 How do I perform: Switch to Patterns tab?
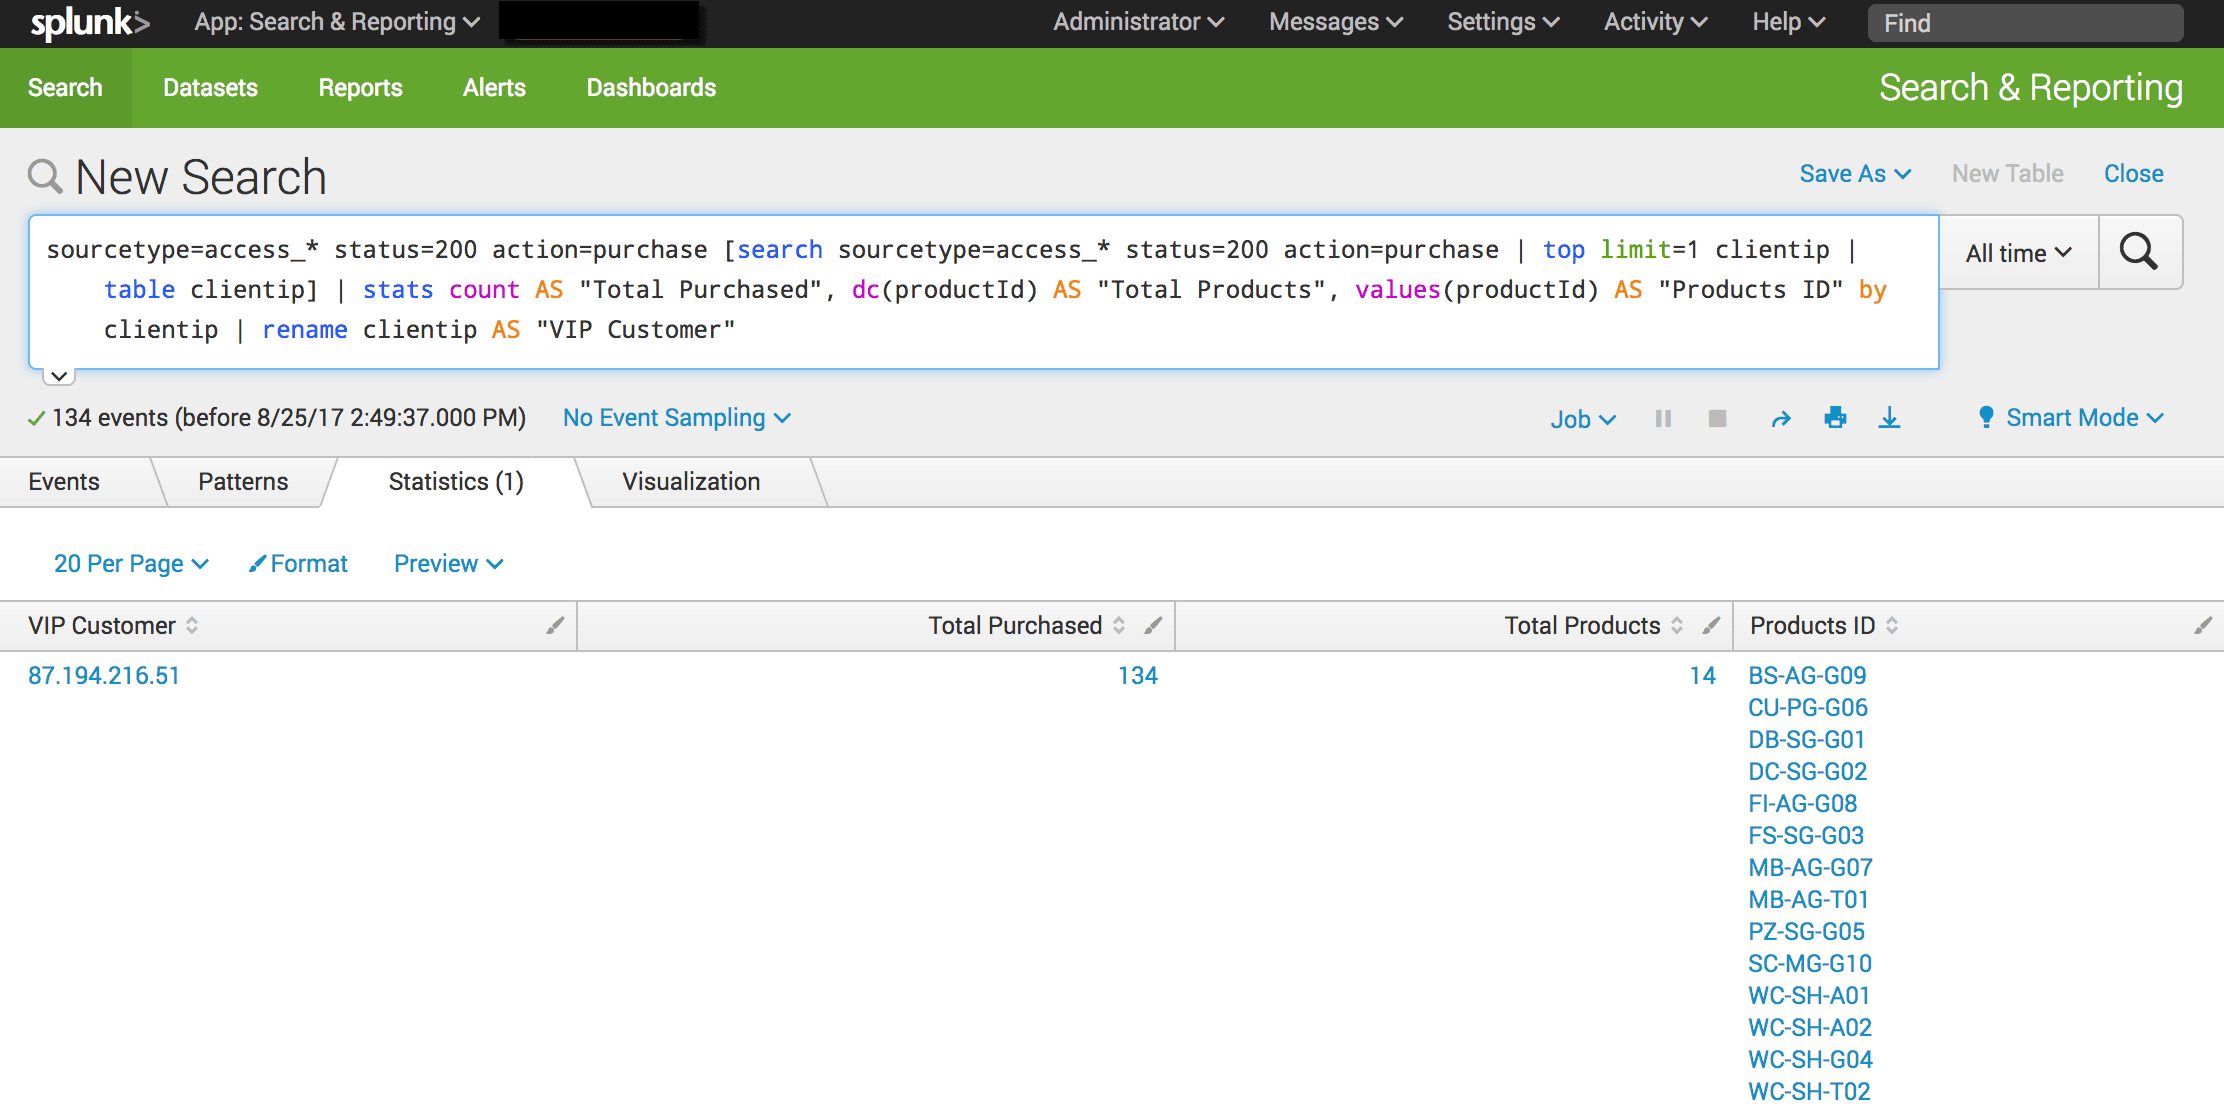(243, 482)
